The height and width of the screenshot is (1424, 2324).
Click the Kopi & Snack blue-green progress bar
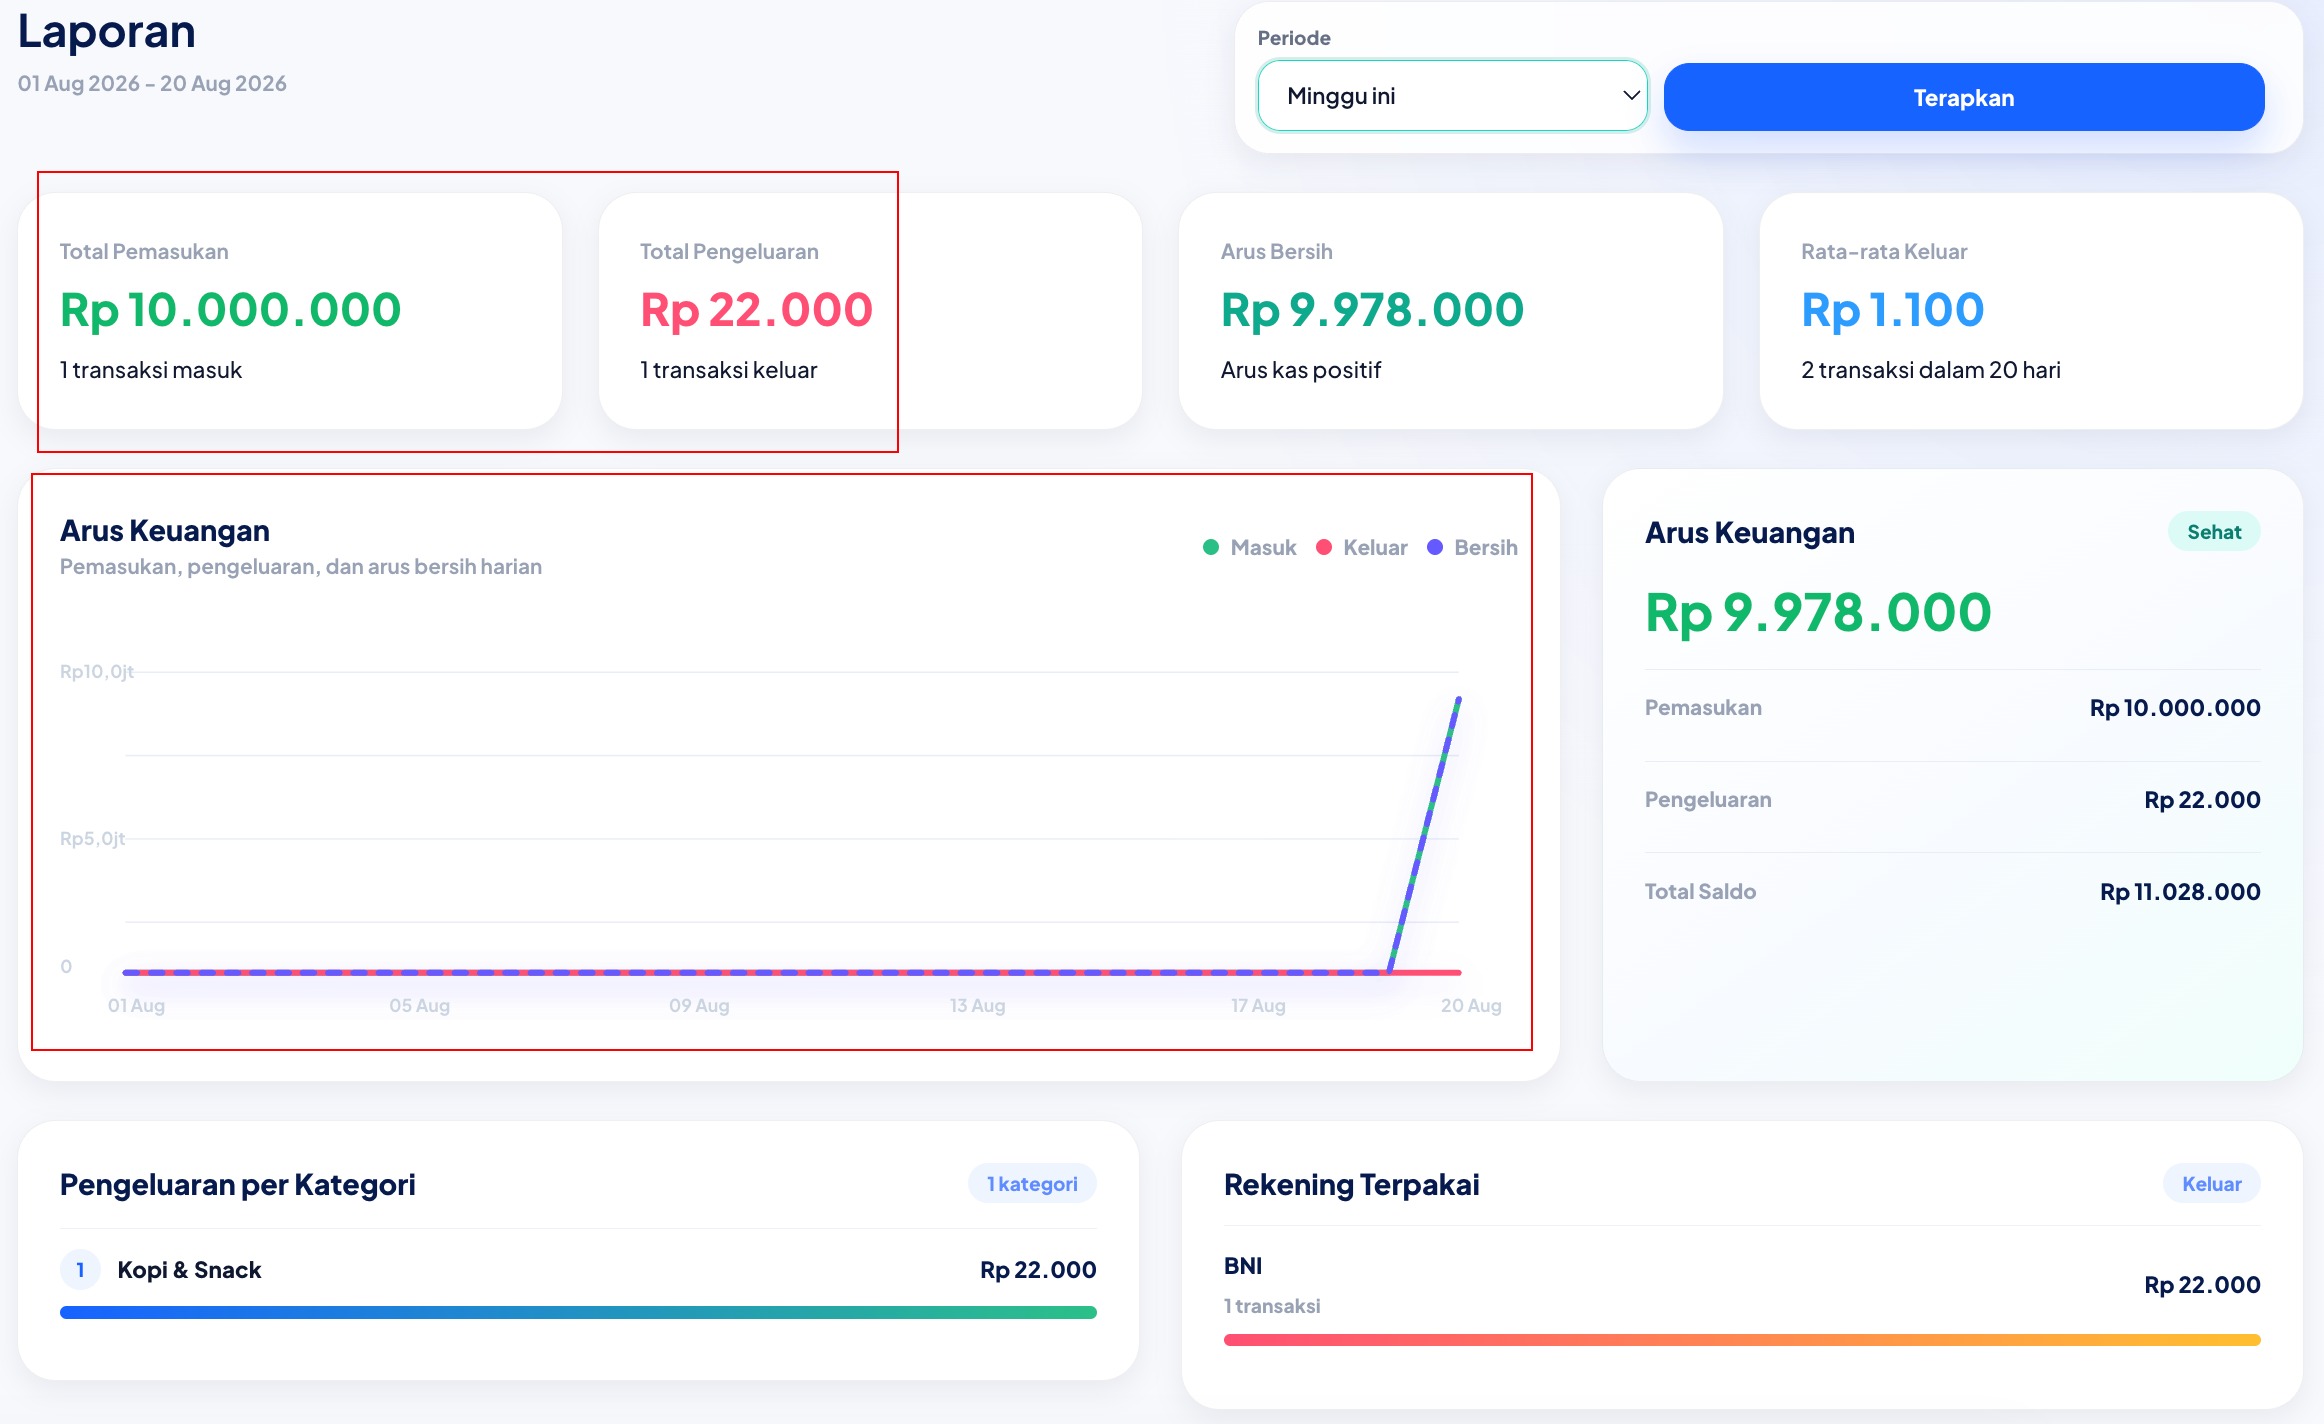coord(578,1312)
